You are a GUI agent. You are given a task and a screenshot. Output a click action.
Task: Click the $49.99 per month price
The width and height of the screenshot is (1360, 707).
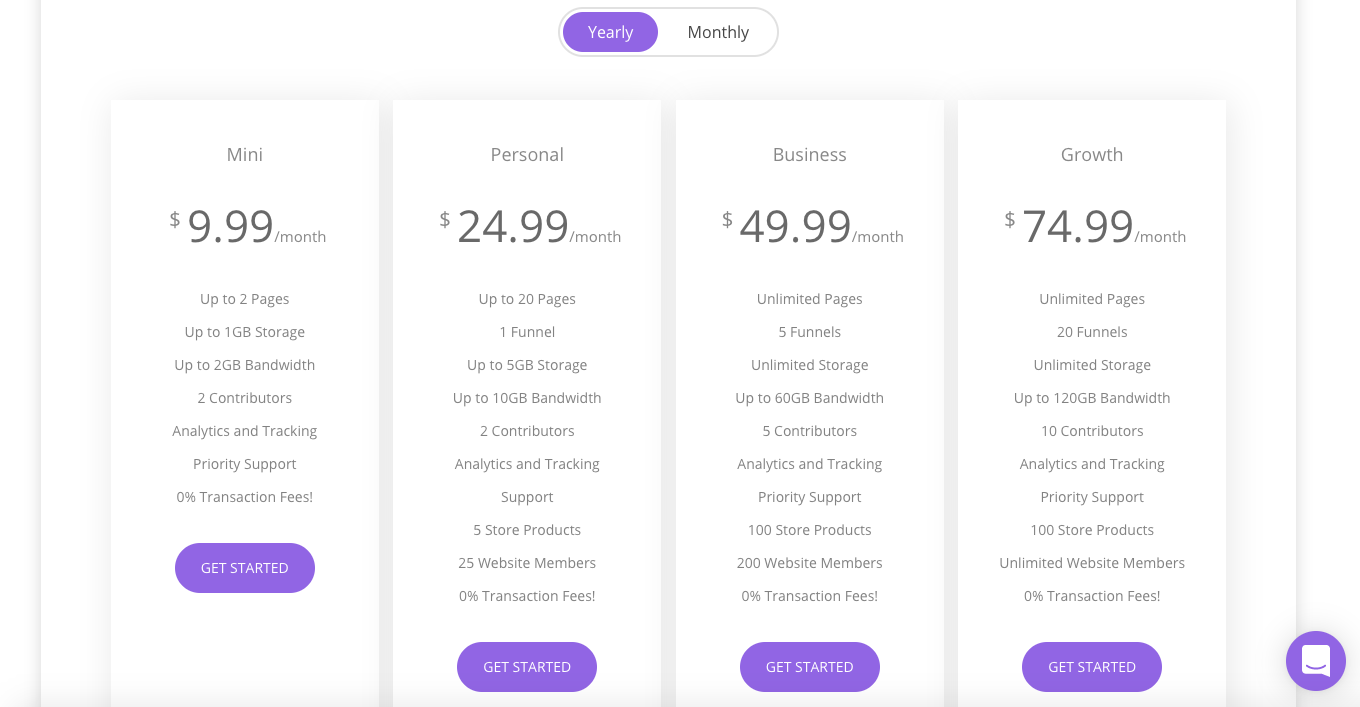click(x=813, y=227)
